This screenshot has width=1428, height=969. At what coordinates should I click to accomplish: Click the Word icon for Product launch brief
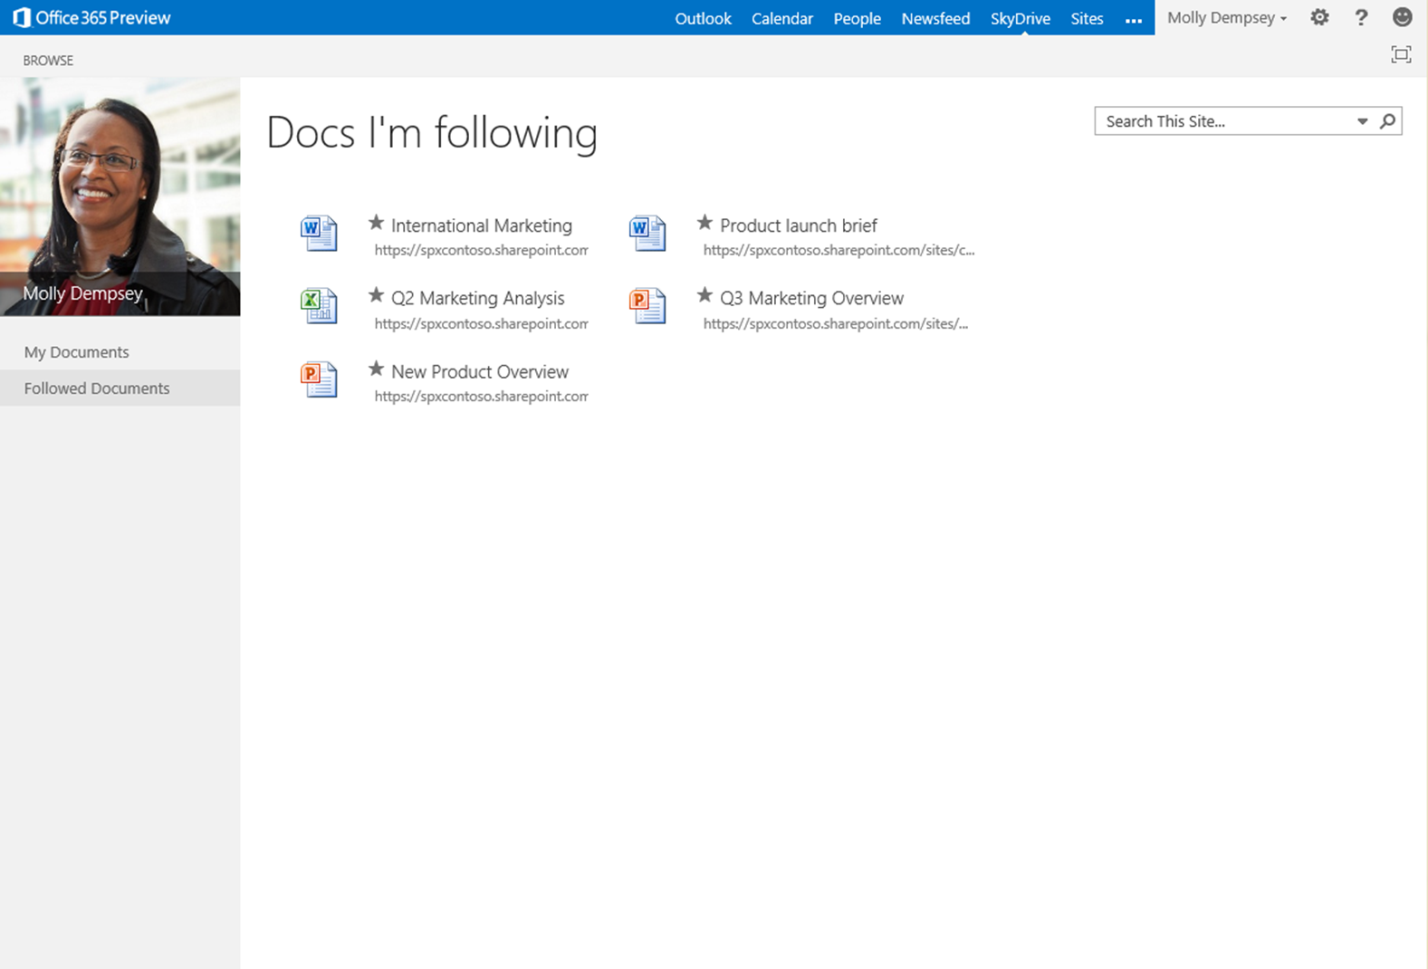point(647,233)
